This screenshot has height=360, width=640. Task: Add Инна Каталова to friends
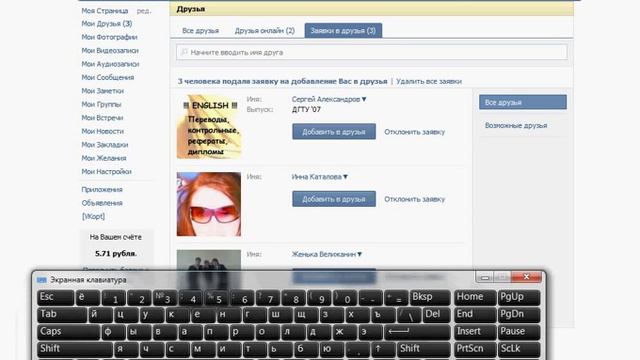point(334,199)
